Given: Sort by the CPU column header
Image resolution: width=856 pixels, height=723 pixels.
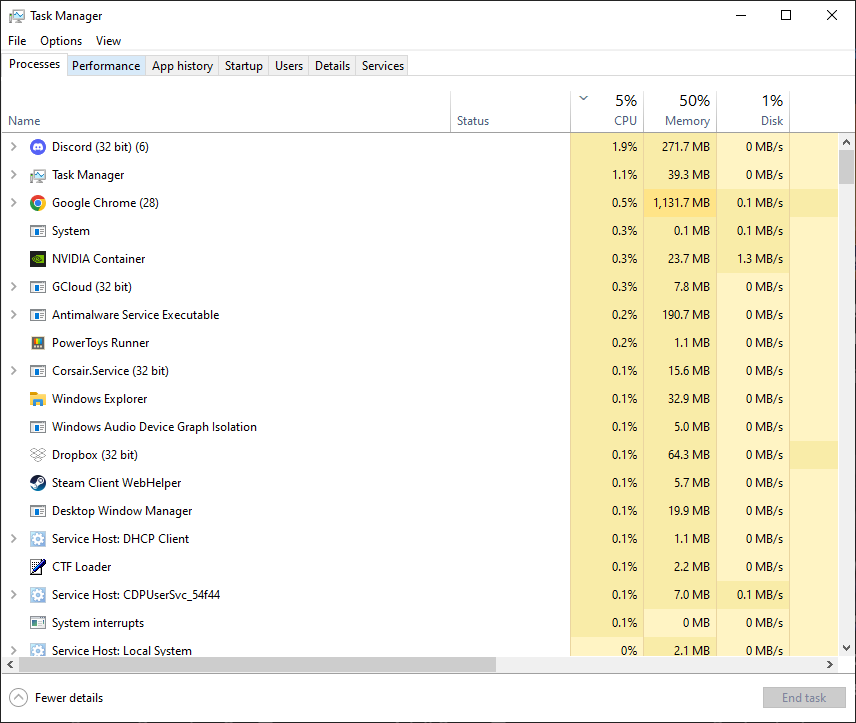Looking at the screenshot, I should [x=607, y=112].
